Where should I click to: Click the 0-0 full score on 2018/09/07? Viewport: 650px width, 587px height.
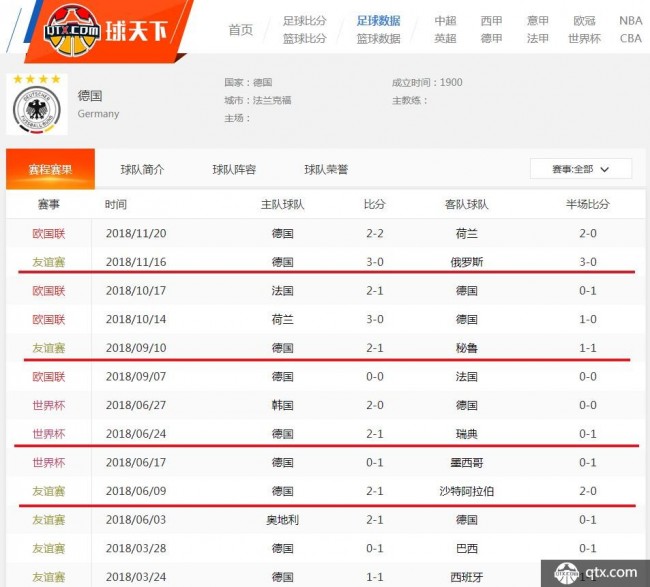(375, 376)
